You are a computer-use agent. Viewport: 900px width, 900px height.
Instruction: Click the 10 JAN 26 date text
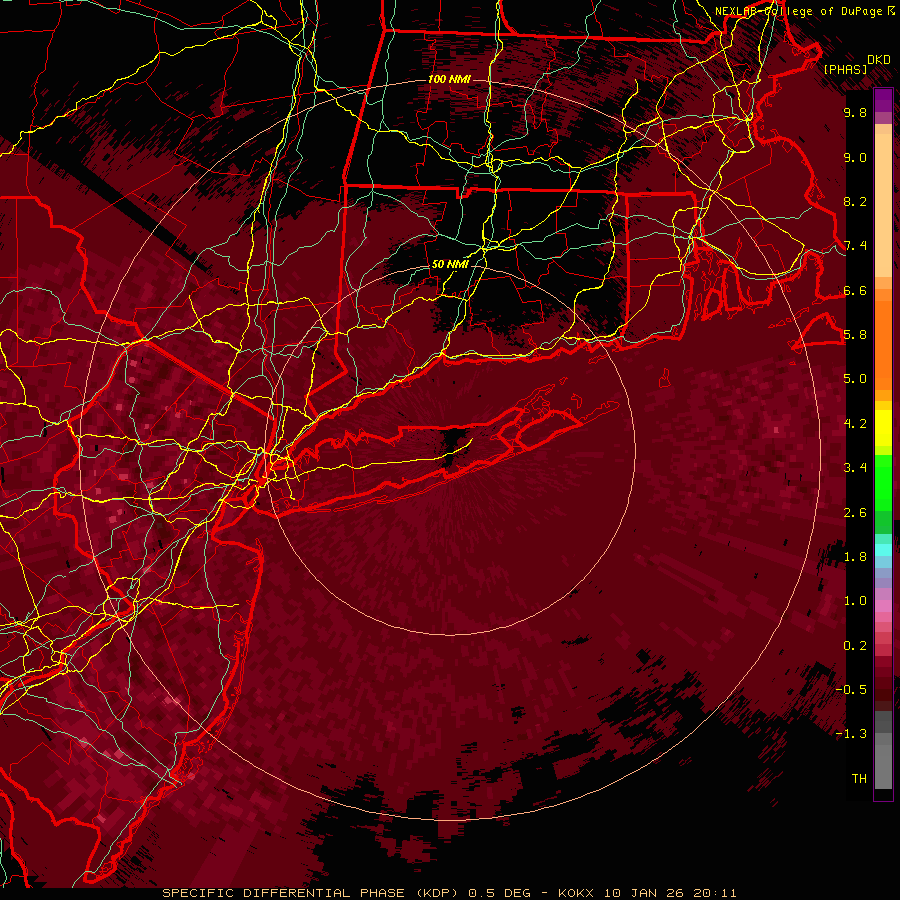click(642, 893)
